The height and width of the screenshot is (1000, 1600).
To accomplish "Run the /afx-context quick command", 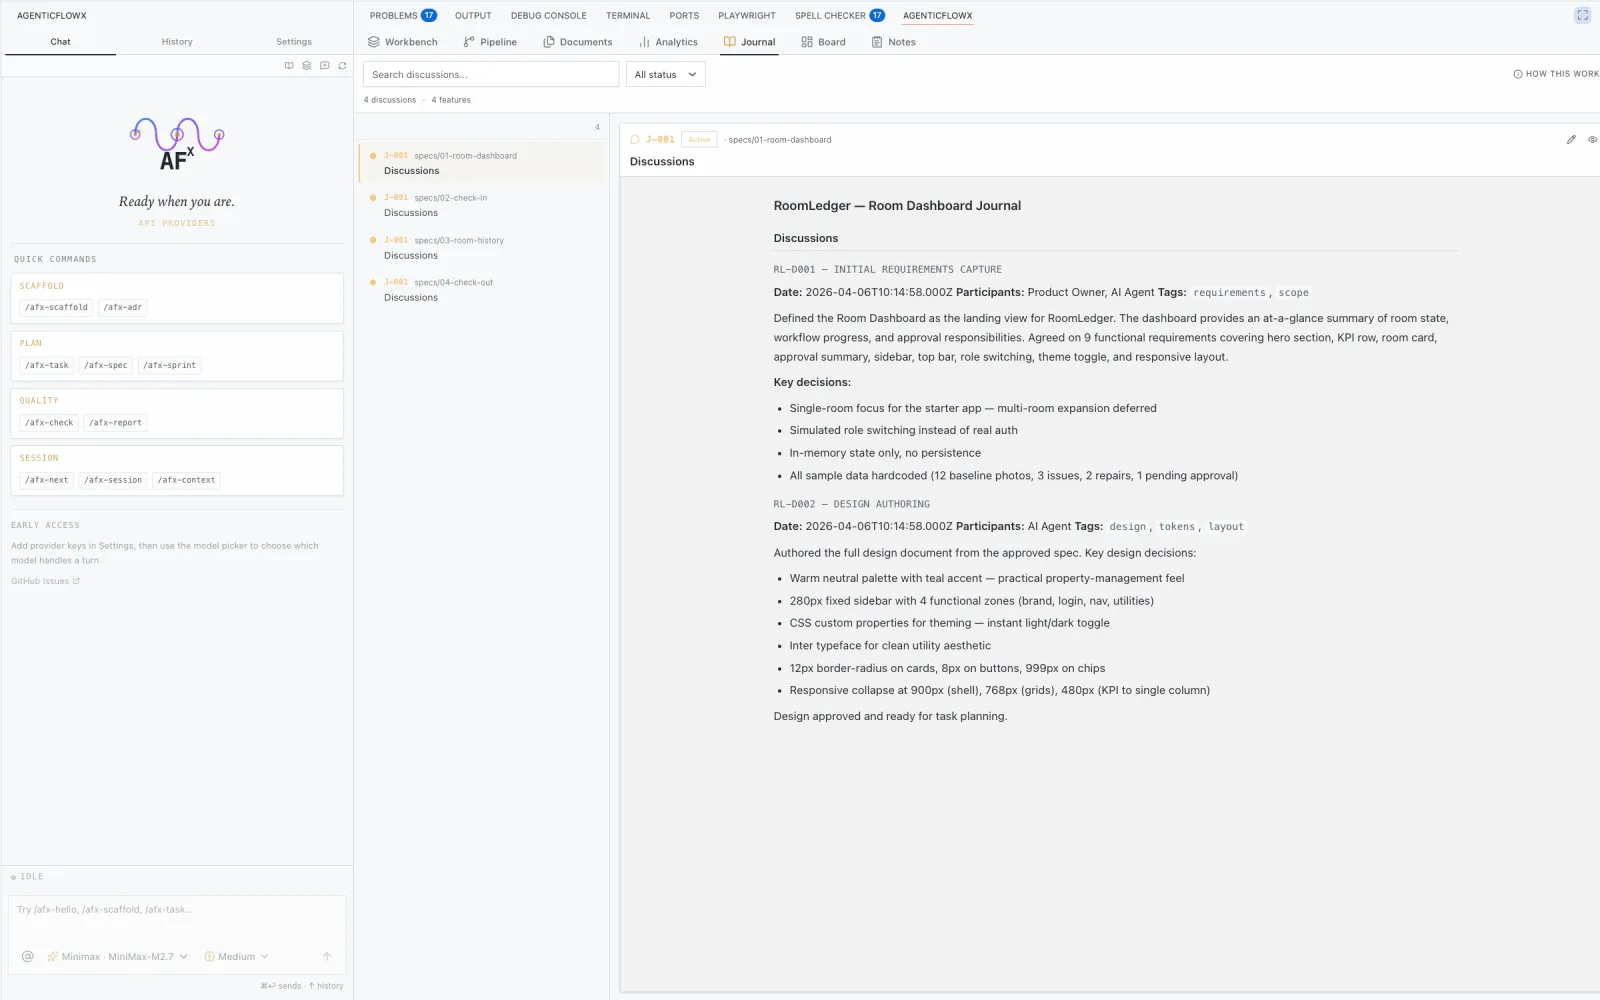I will pos(187,480).
